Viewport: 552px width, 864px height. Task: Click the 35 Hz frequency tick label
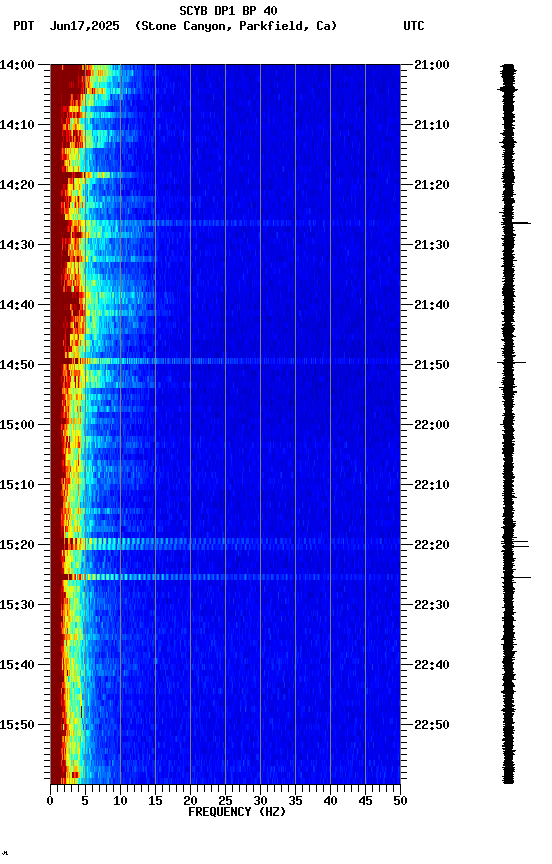click(x=295, y=801)
